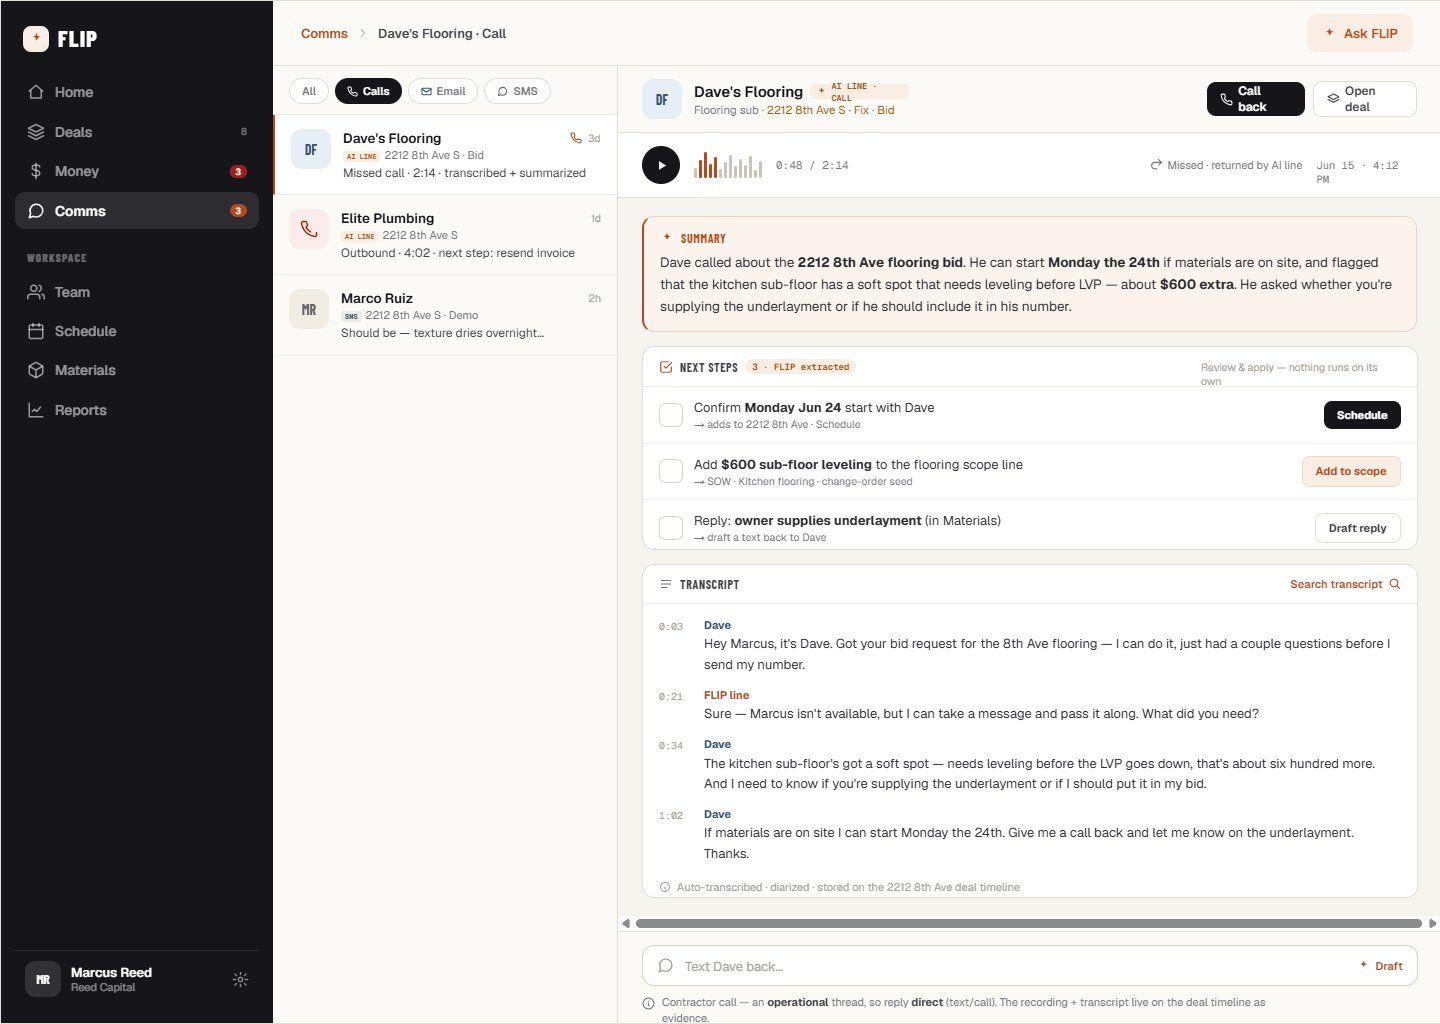The width and height of the screenshot is (1440, 1024).
Task: Click the MR avatar in the thread list
Action: coord(309,309)
